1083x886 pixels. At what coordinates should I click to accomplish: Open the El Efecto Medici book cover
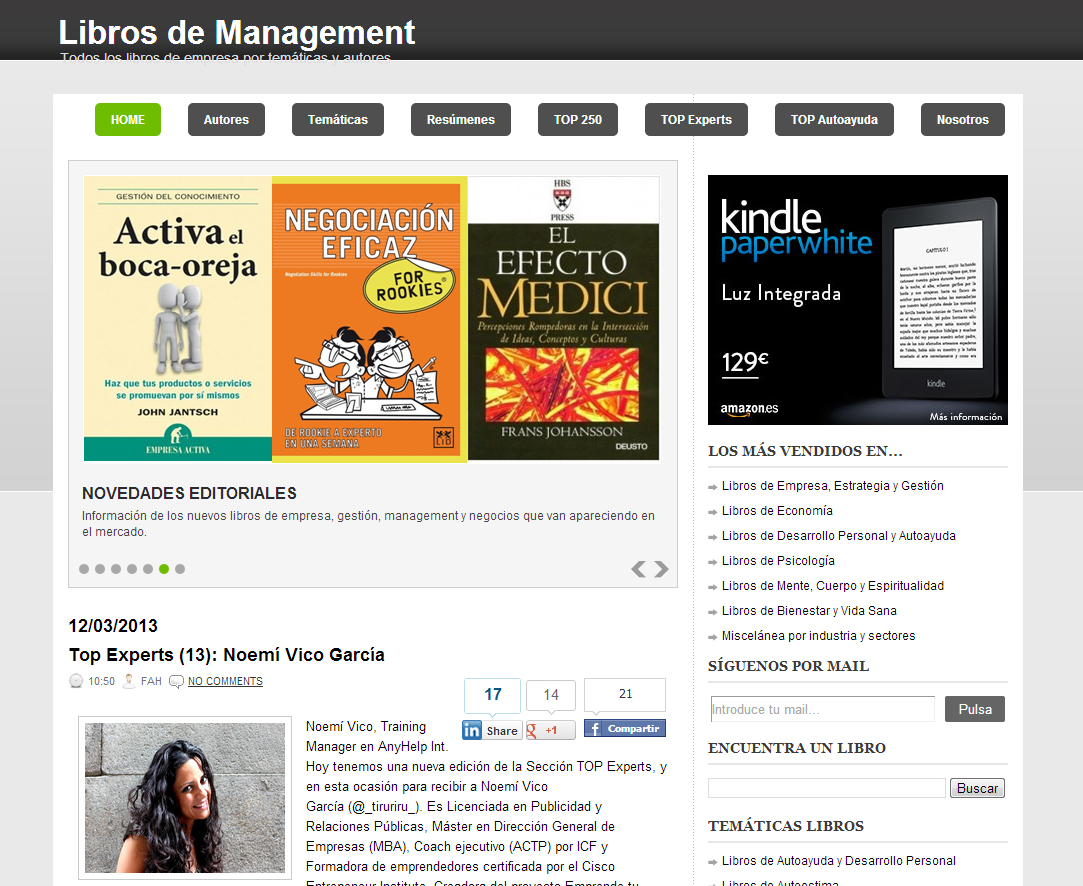click(563, 318)
